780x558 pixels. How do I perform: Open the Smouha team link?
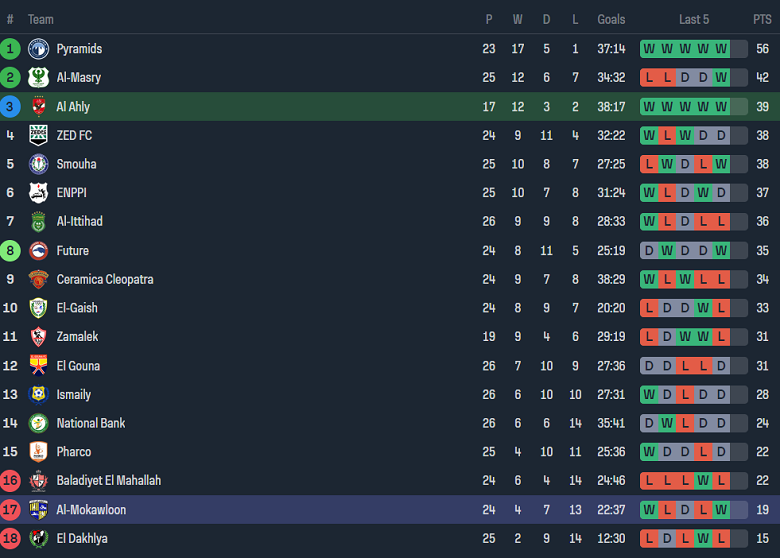coord(76,164)
